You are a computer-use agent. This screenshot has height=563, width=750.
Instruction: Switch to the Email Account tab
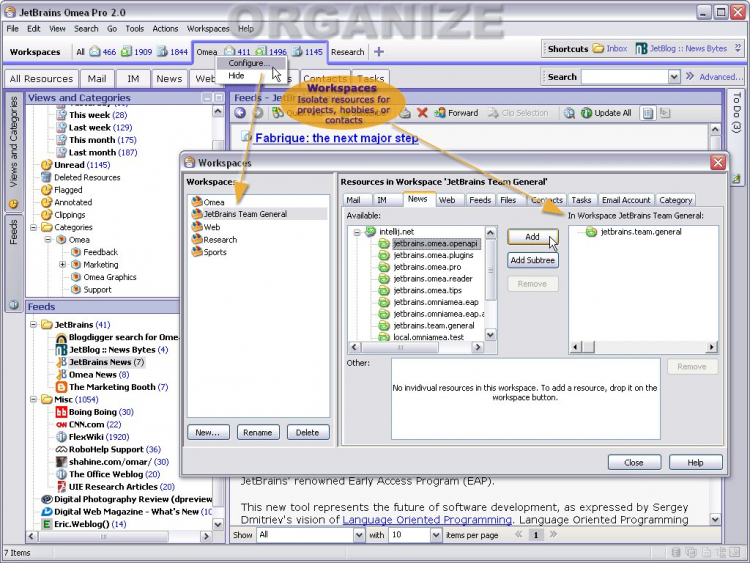tap(626, 200)
